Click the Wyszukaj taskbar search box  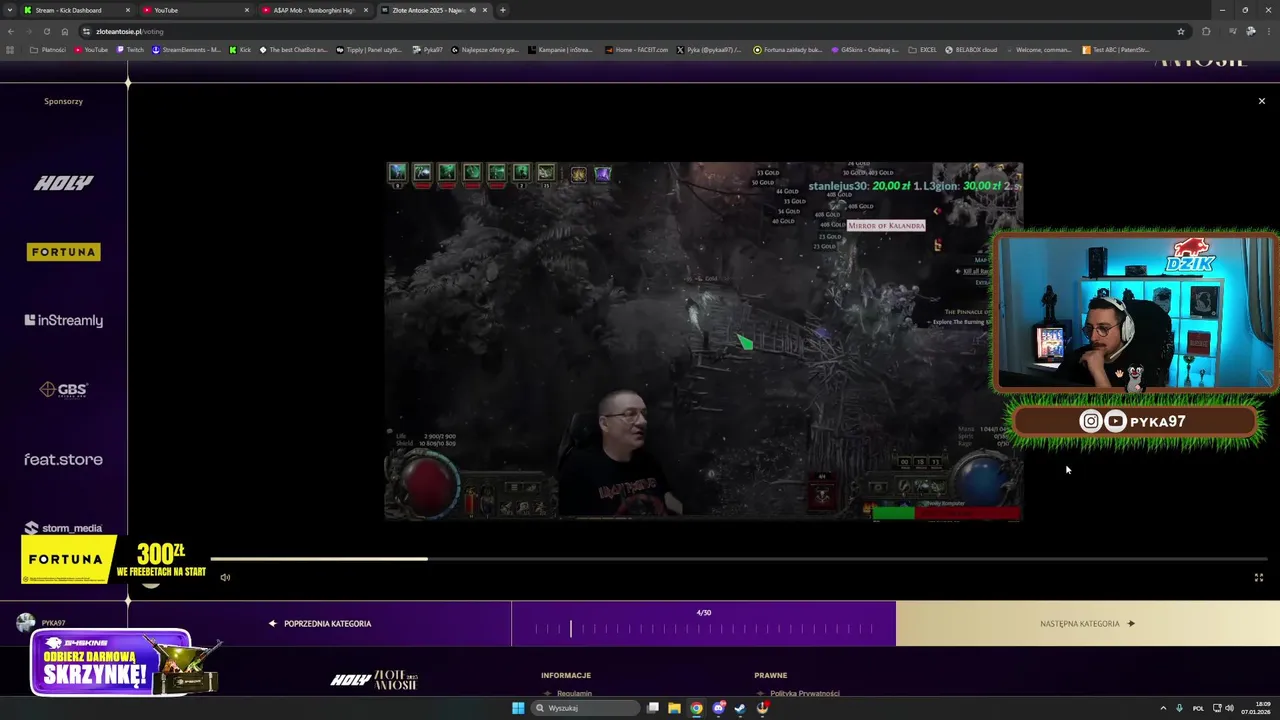pyautogui.click(x=586, y=708)
